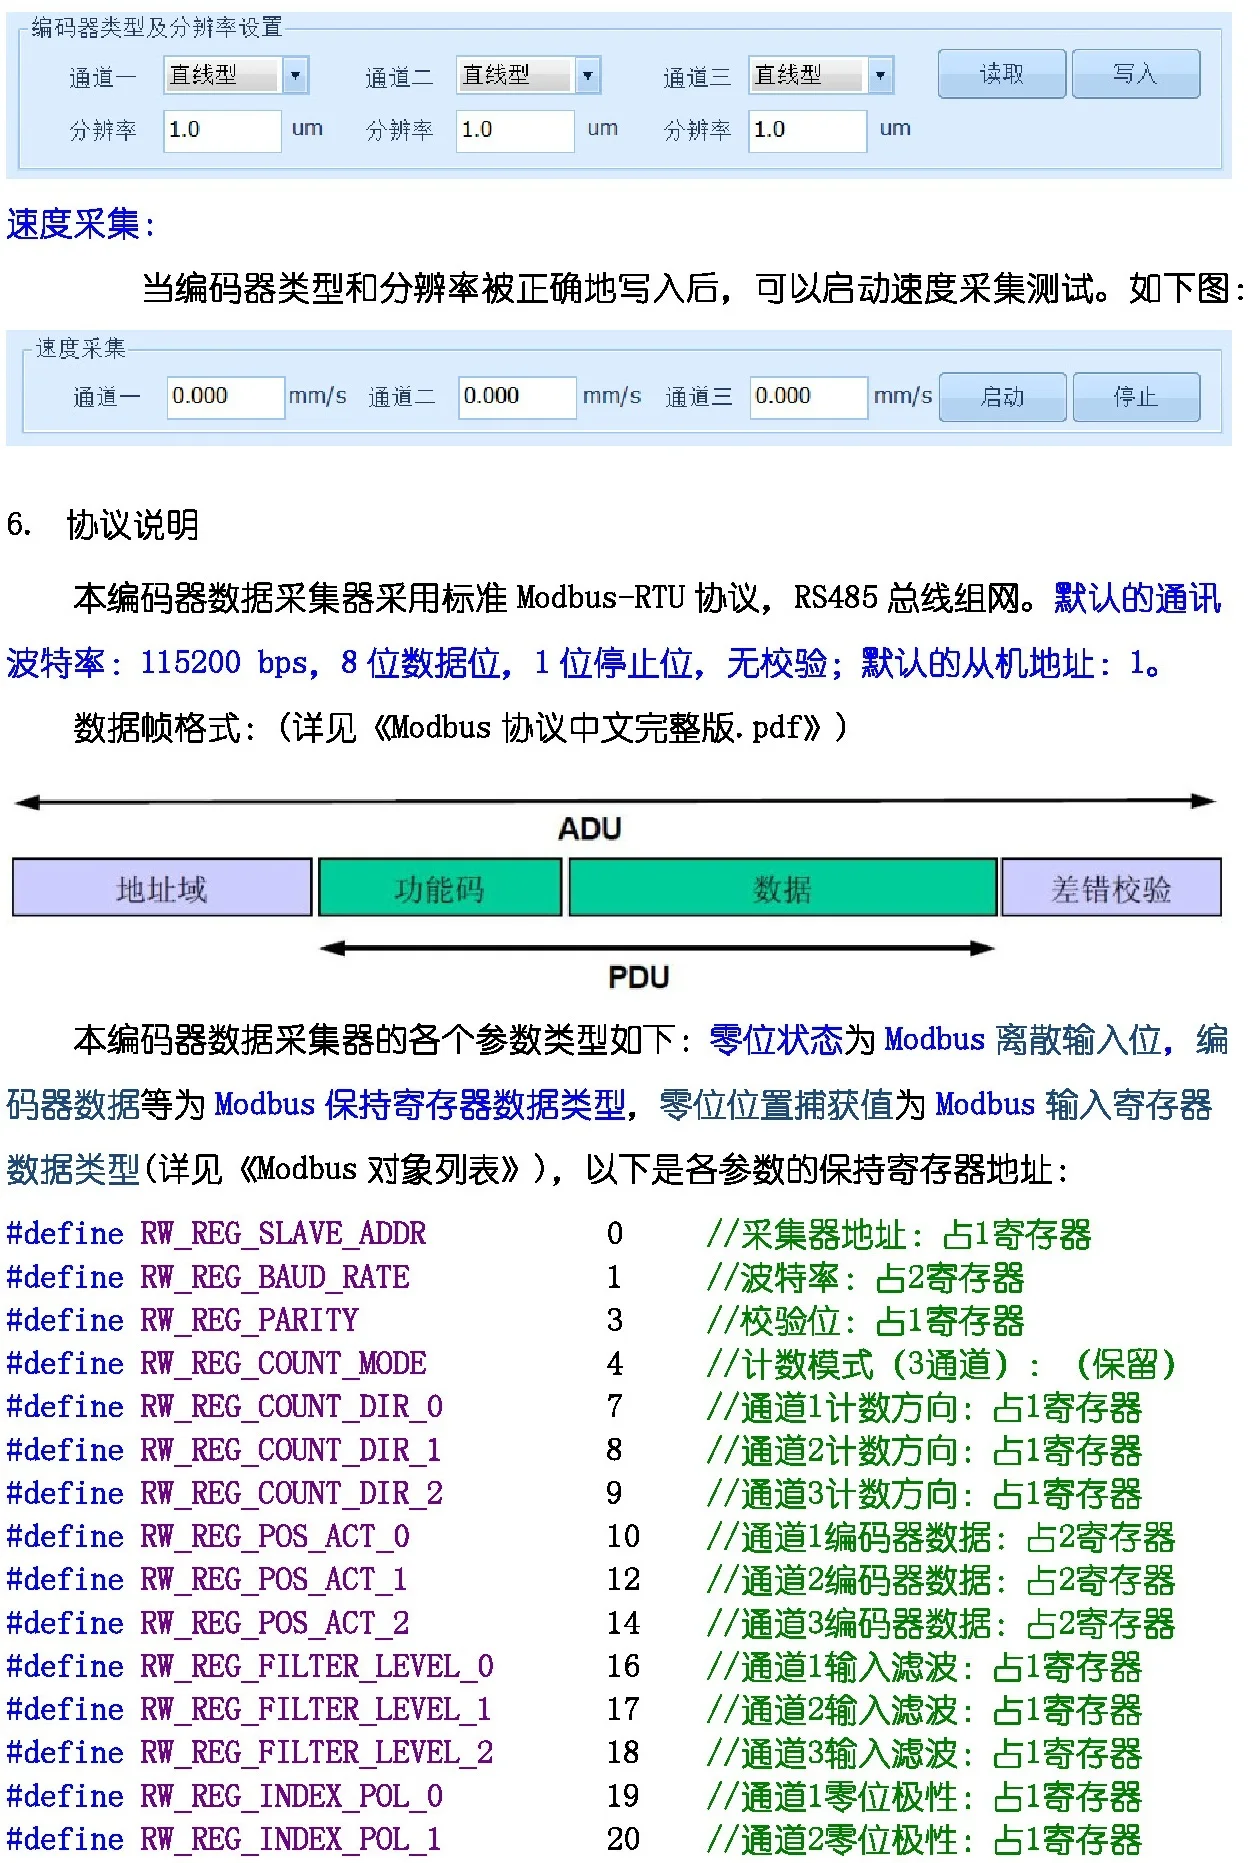The height and width of the screenshot is (1863, 1260).
Task: Click the comment //计数模式 (3通道): (保留)
Action: [941, 1364]
